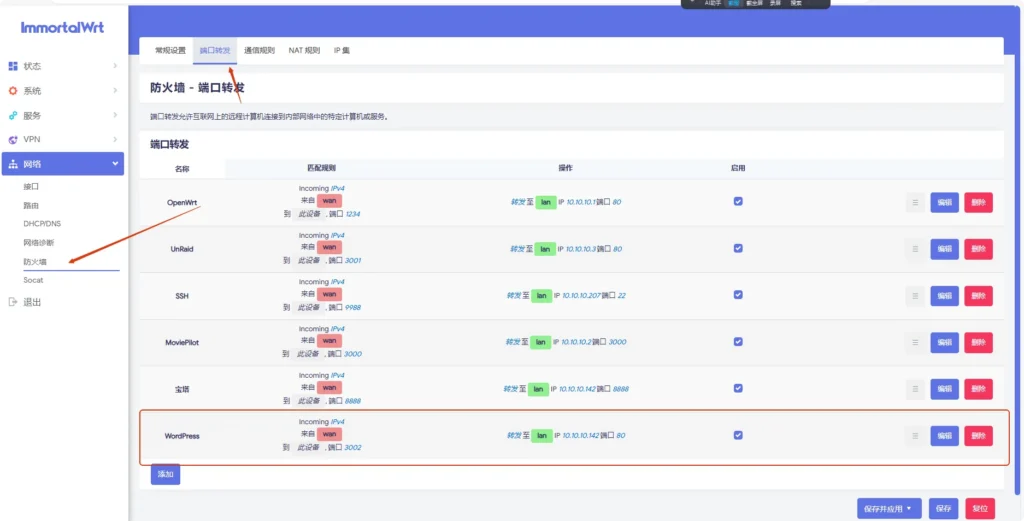
Task: Switch to the NAT 规则 tab
Action: point(304,50)
